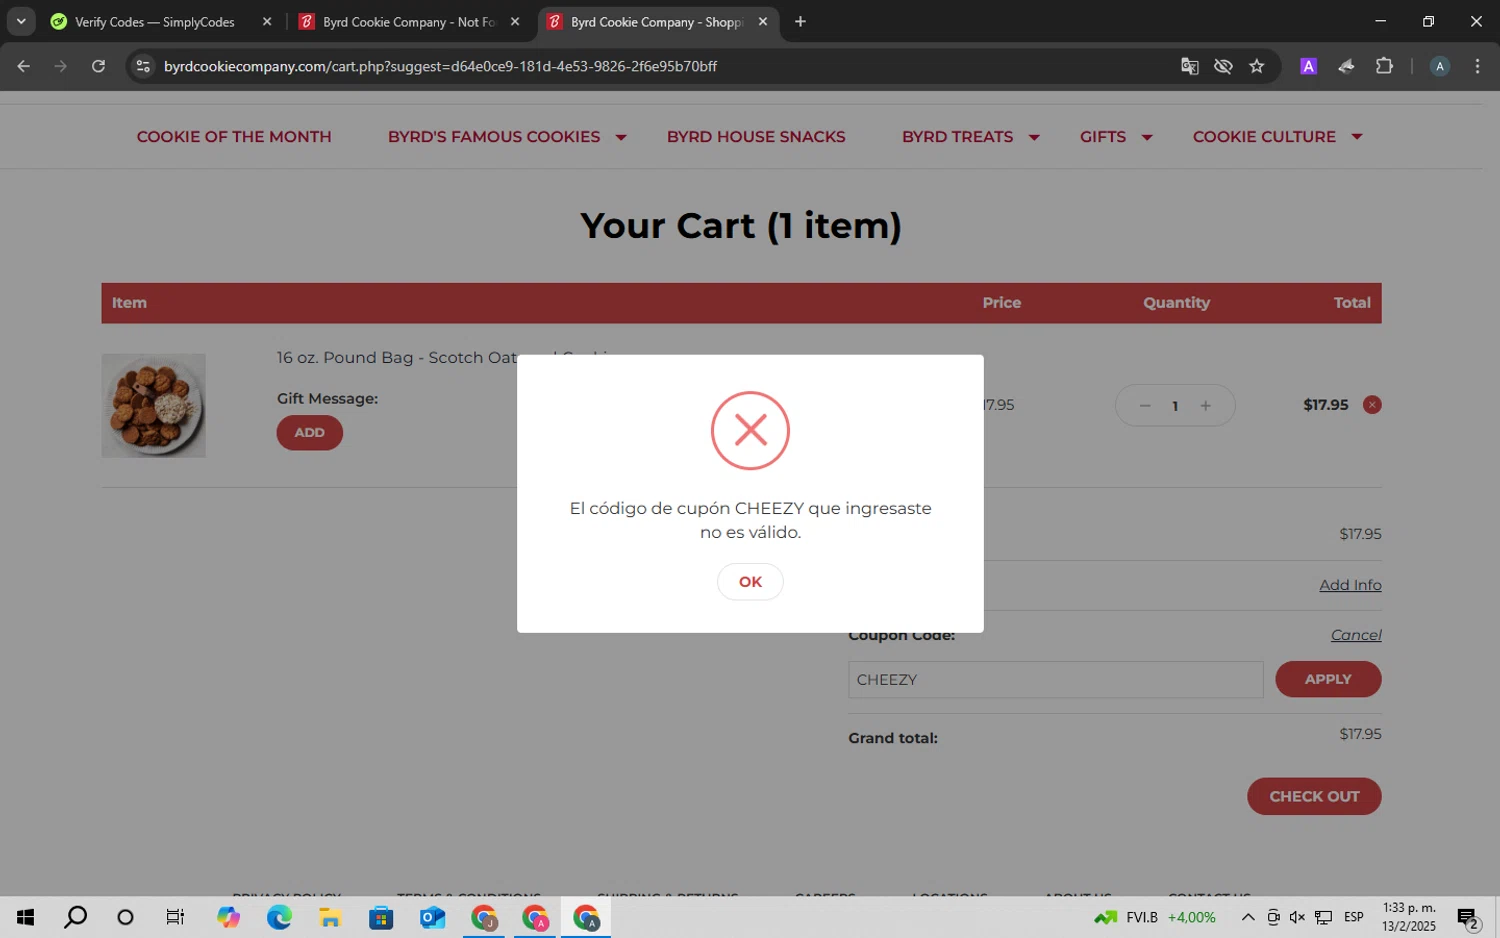Open Task View in the taskbar
Screen dimensions: 1500x938
[175, 917]
